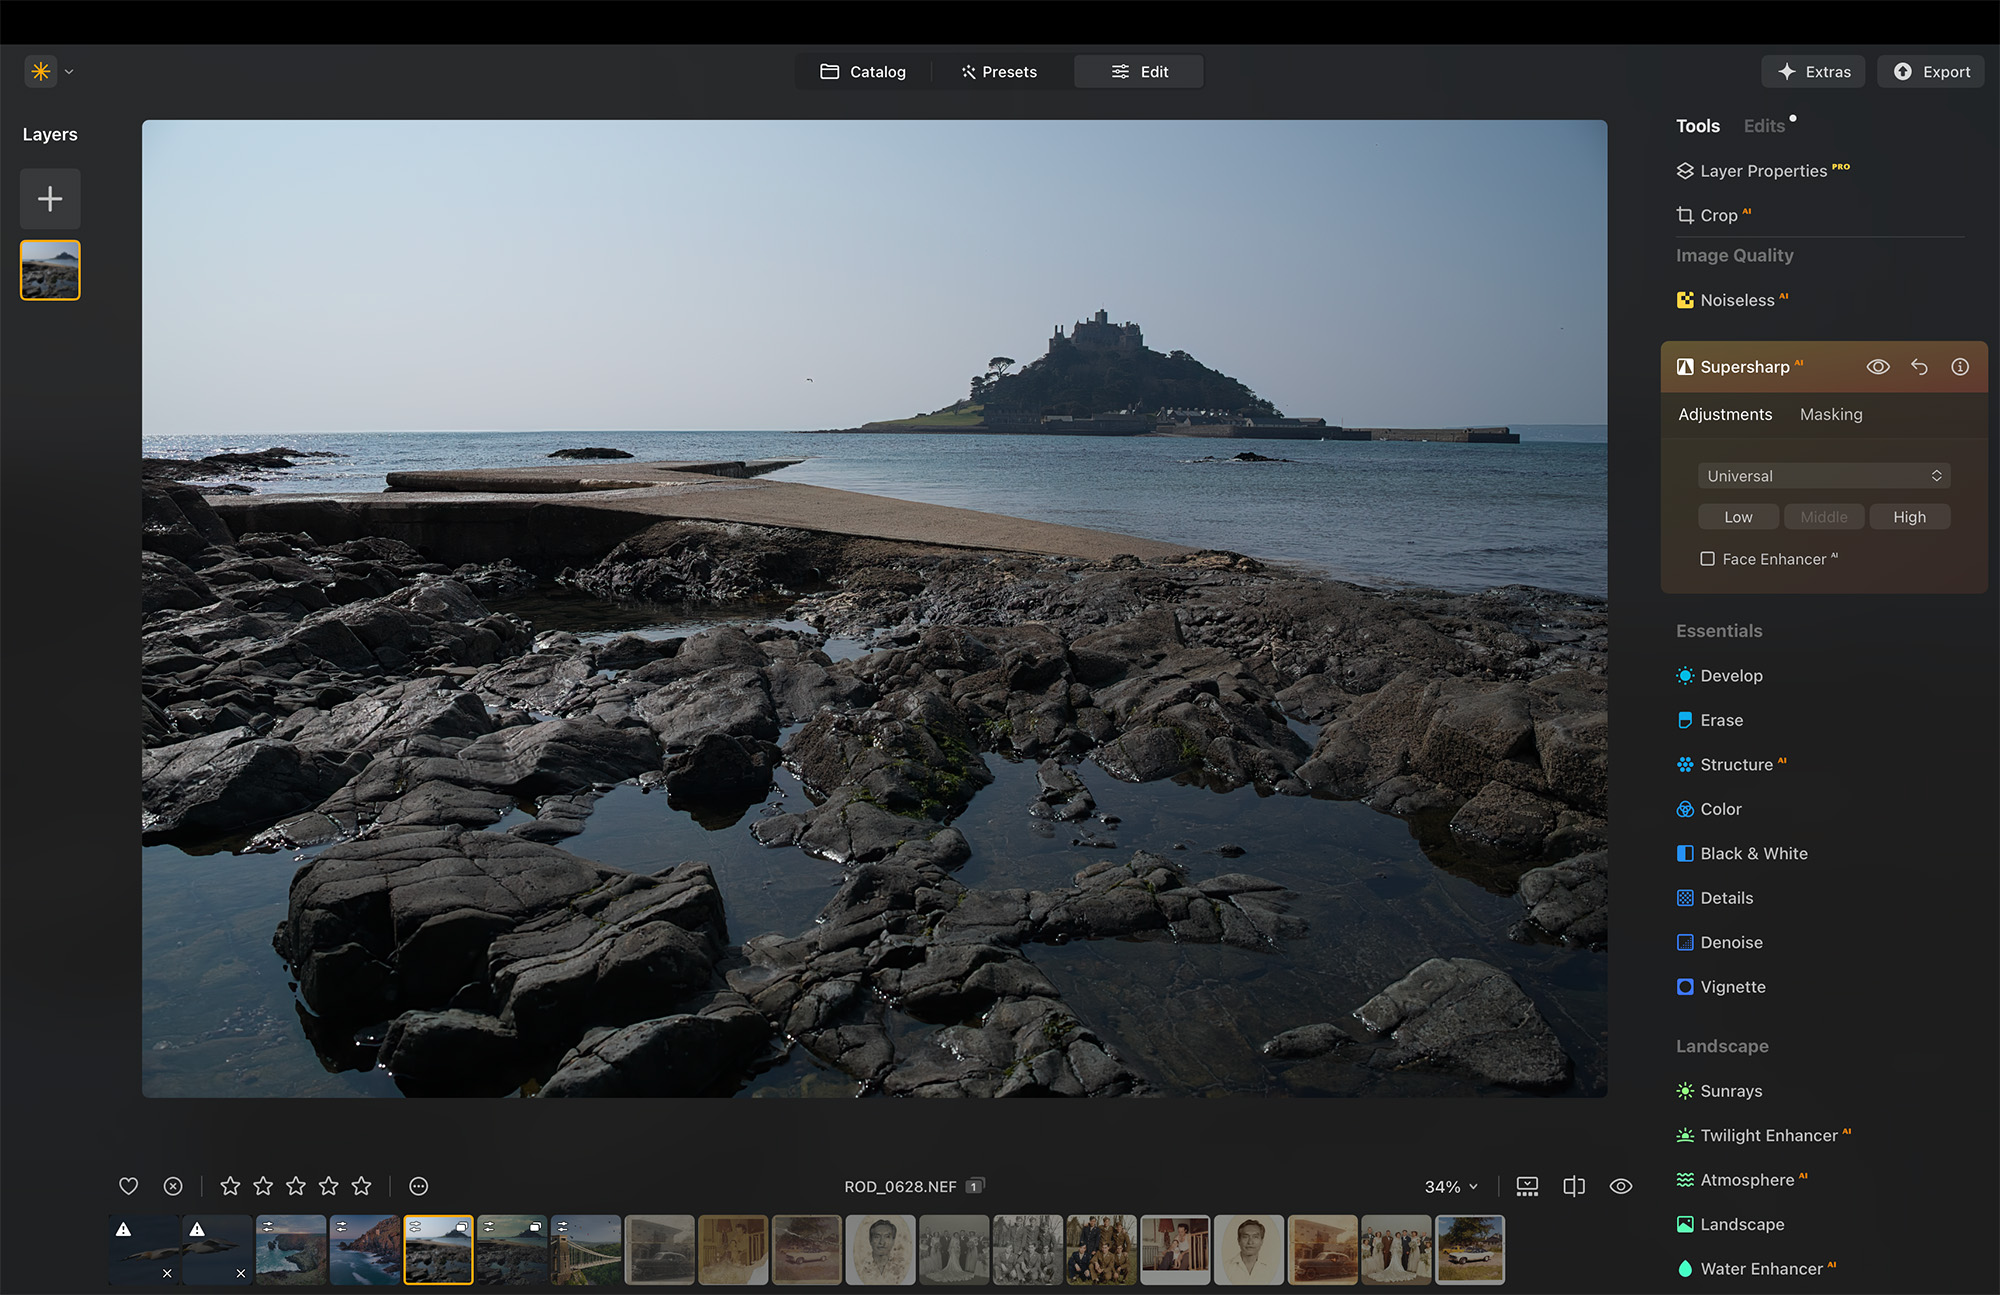Toggle the before/after preview eye at bottom right
Screen dimensions: 2000x1295
click(1621, 1186)
